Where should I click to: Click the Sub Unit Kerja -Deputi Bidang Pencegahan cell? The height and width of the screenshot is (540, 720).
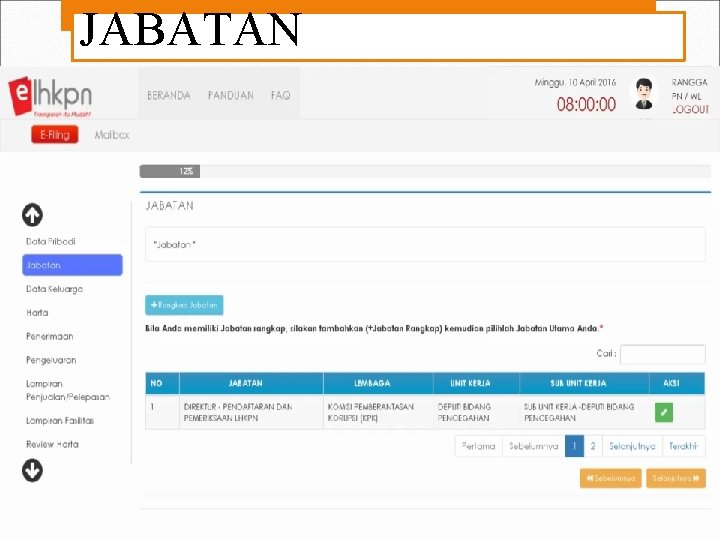point(584,412)
